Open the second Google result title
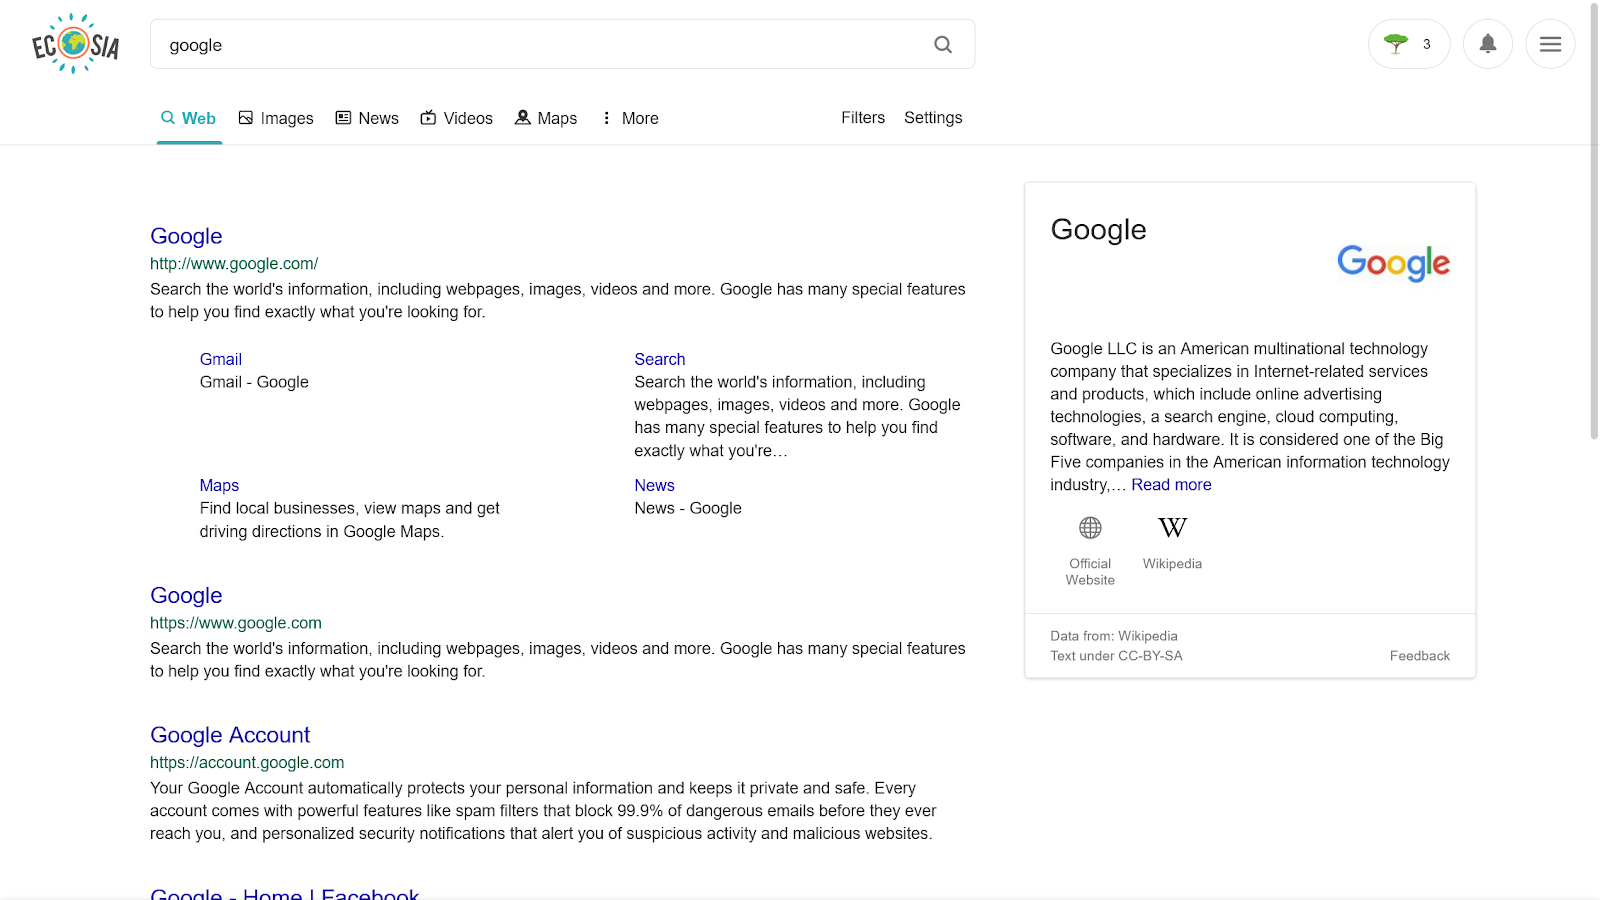Image resolution: width=1600 pixels, height=900 pixels. coord(186,595)
